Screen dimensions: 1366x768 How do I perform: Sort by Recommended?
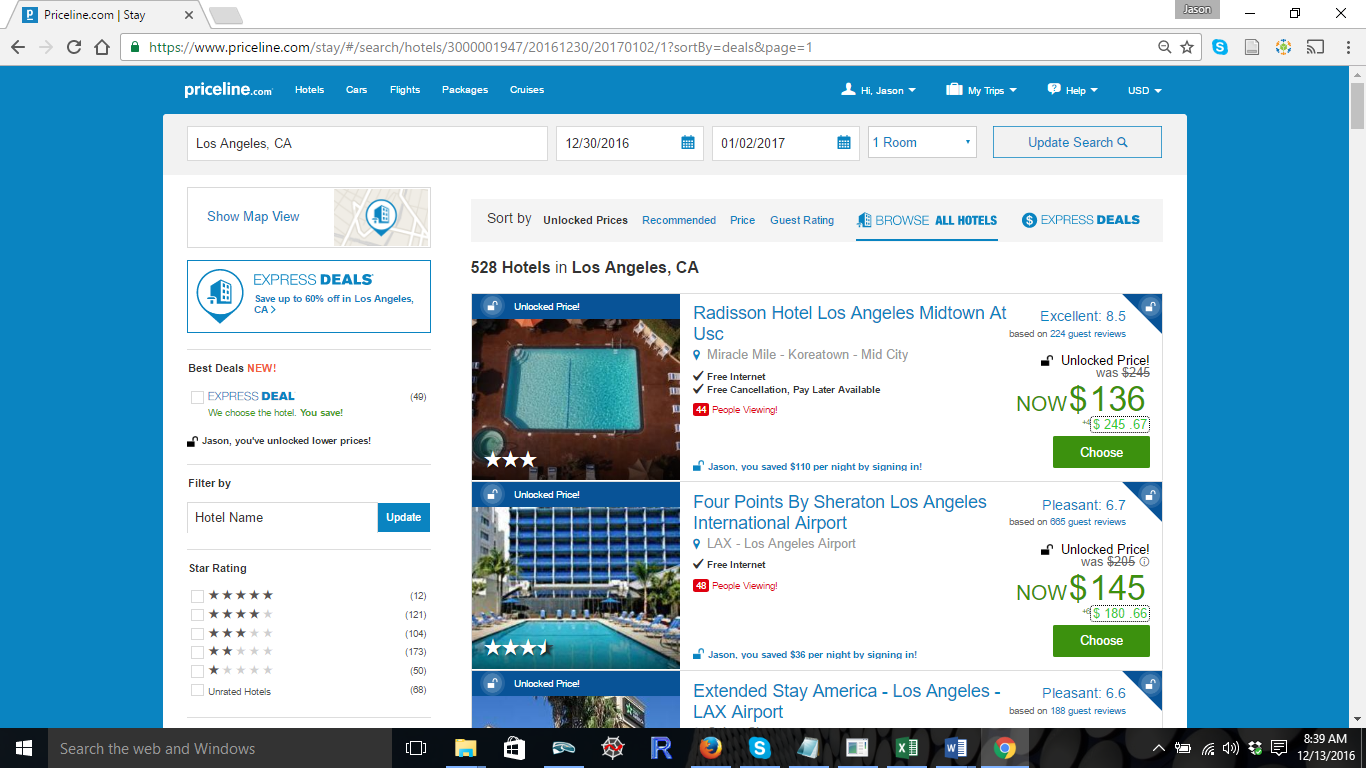[x=679, y=220]
